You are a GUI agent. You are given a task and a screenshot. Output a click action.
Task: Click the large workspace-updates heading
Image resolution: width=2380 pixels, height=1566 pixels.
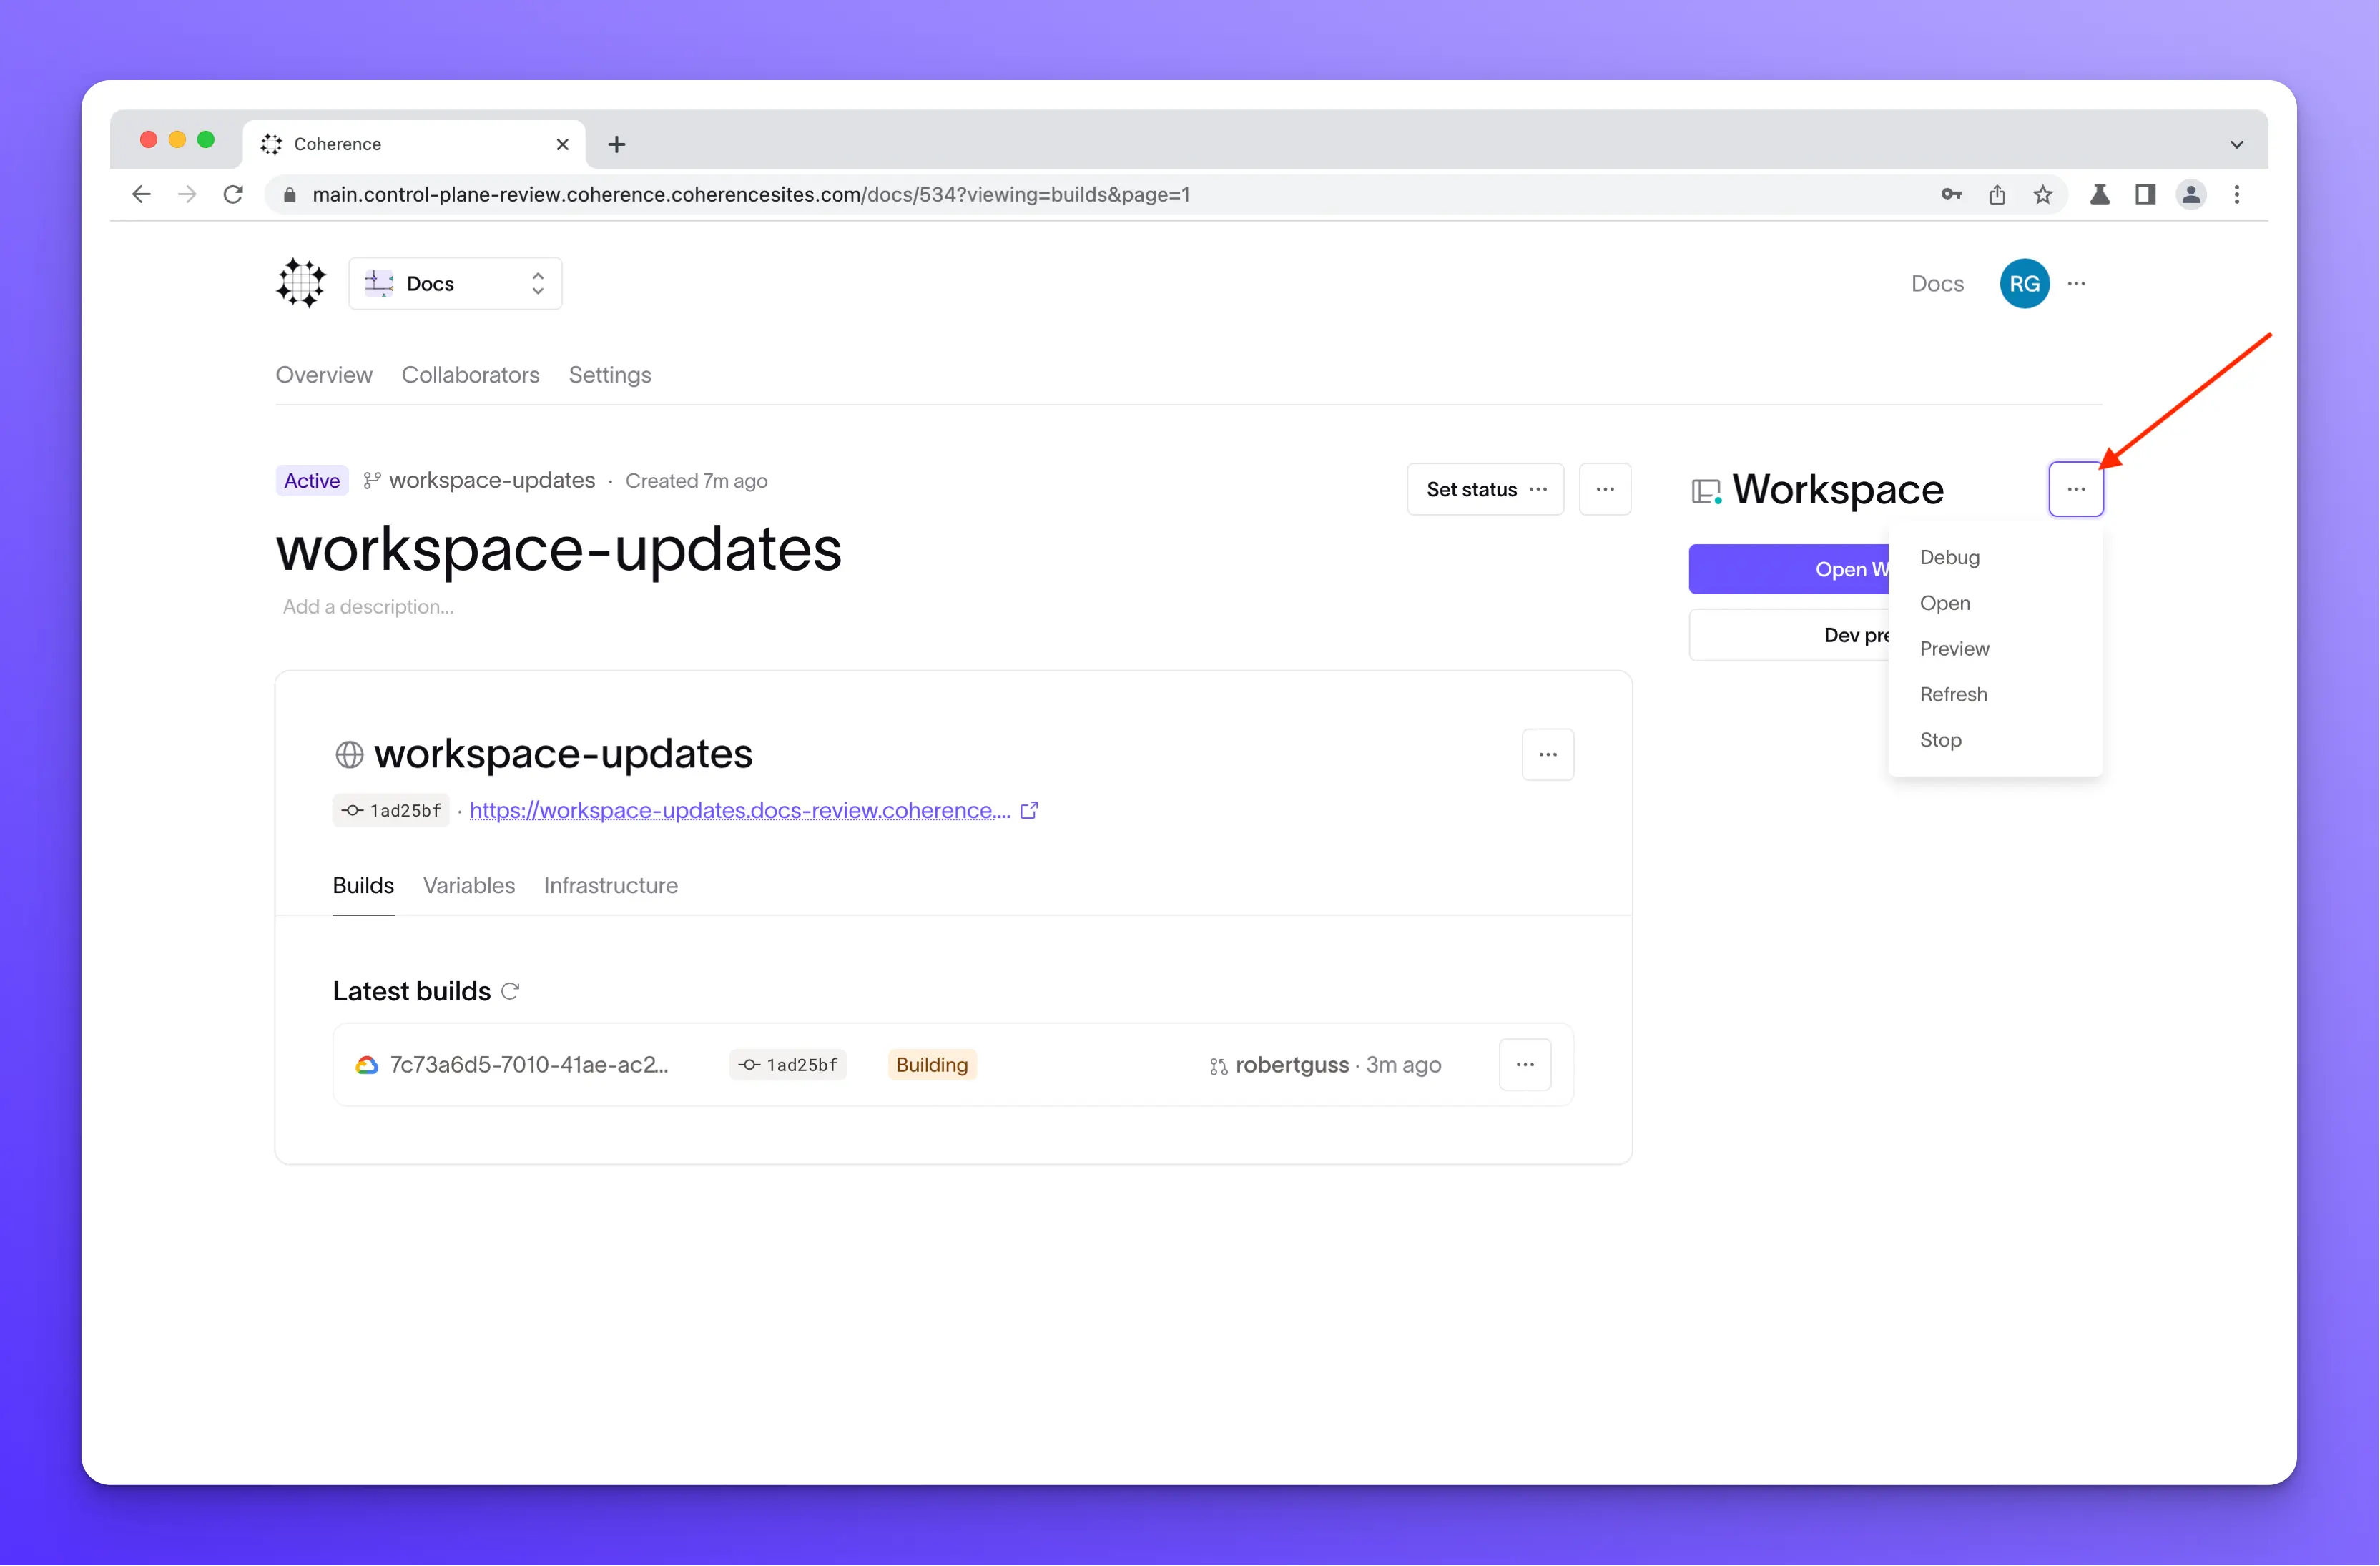(x=559, y=550)
